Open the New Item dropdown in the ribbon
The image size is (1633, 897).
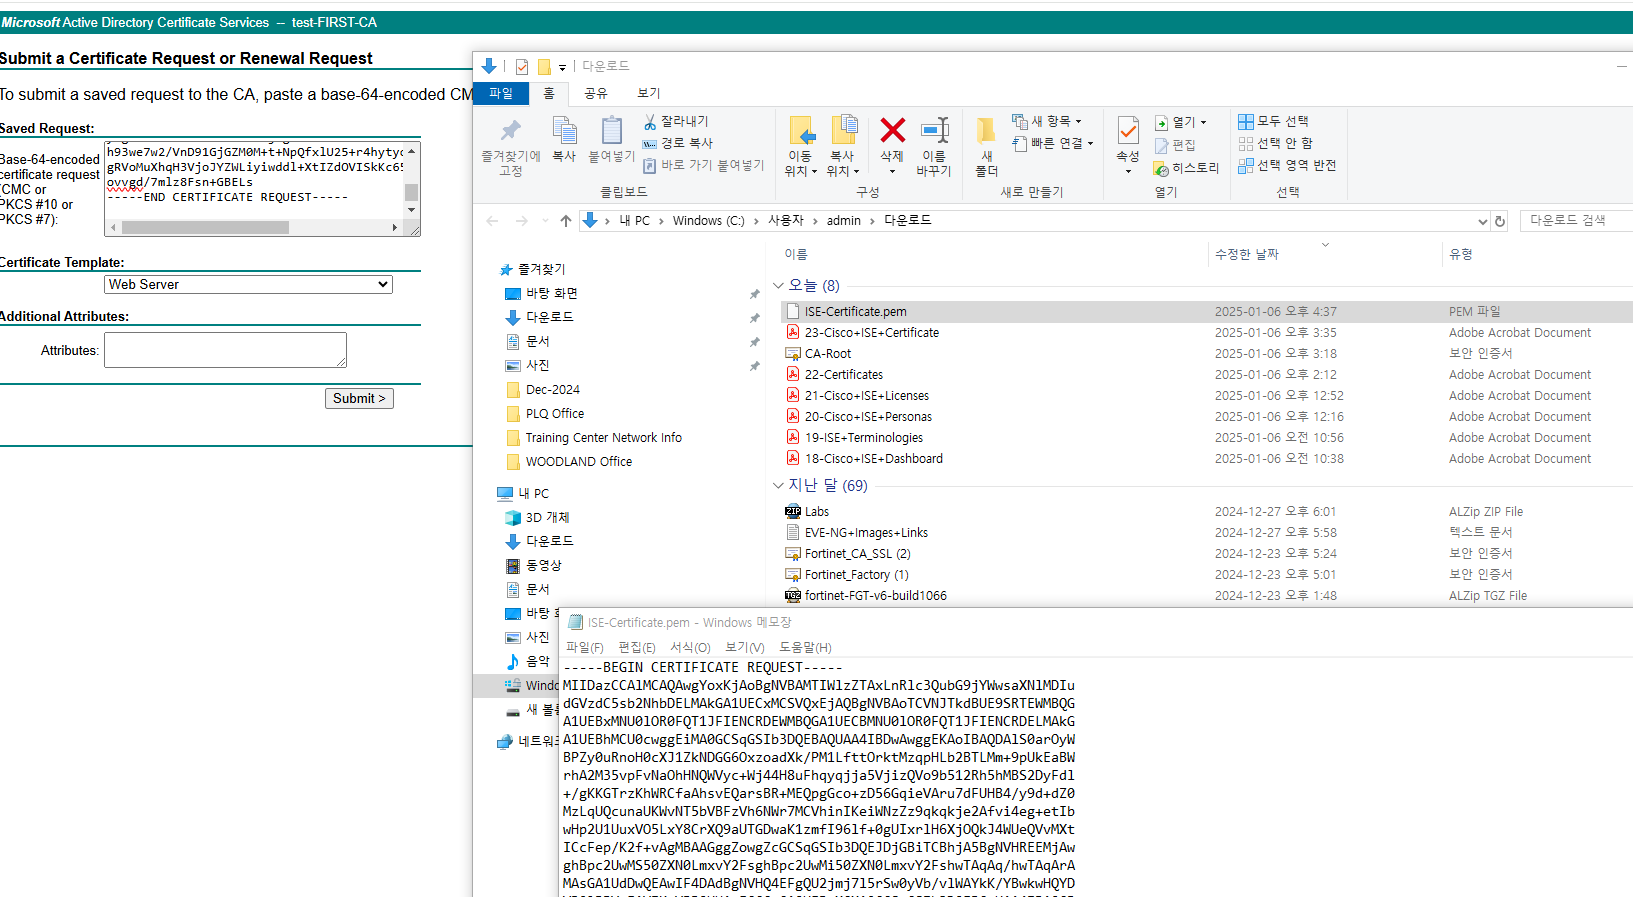pos(1046,121)
